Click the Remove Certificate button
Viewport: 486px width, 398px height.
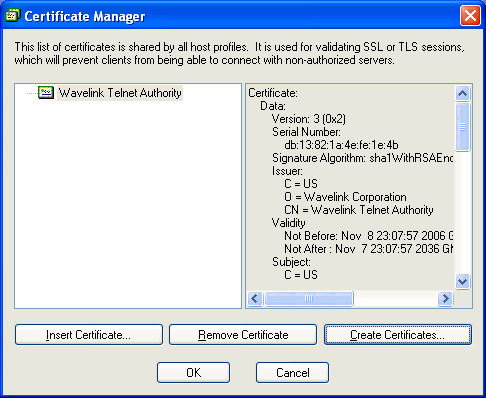(x=243, y=335)
